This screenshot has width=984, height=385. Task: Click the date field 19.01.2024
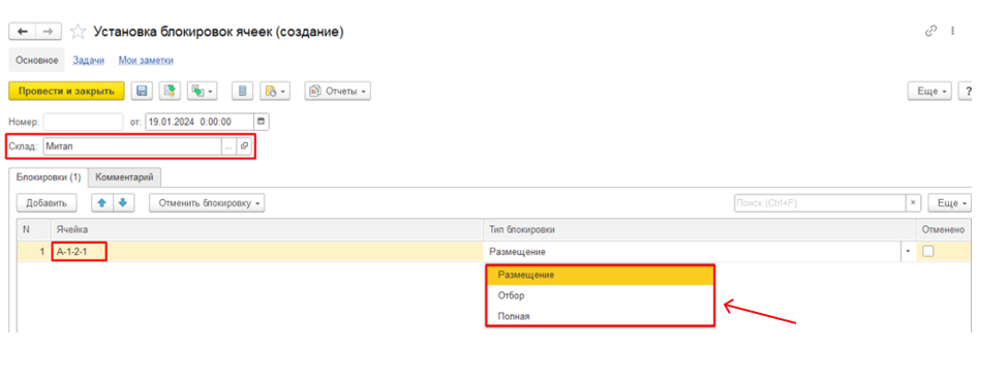point(199,121)
